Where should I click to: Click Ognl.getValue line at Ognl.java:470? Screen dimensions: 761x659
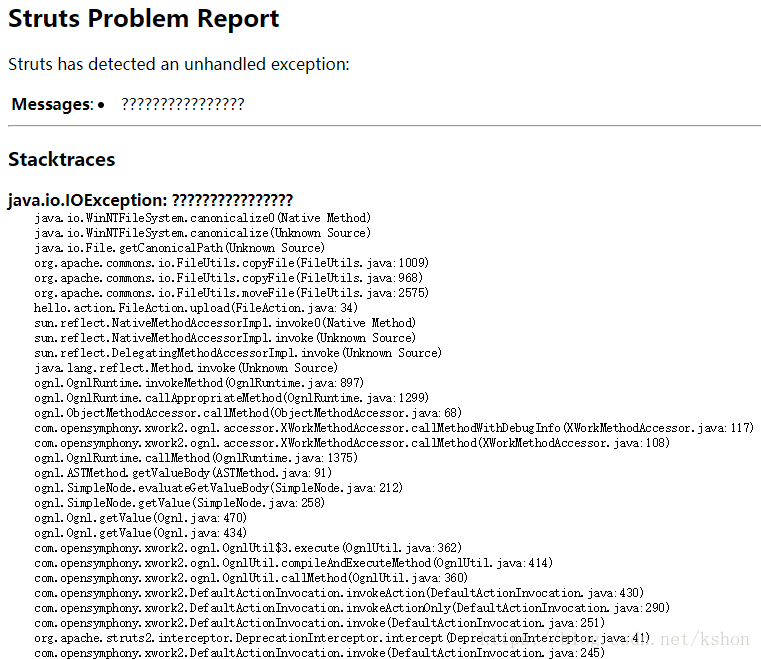tap(141, 519)
